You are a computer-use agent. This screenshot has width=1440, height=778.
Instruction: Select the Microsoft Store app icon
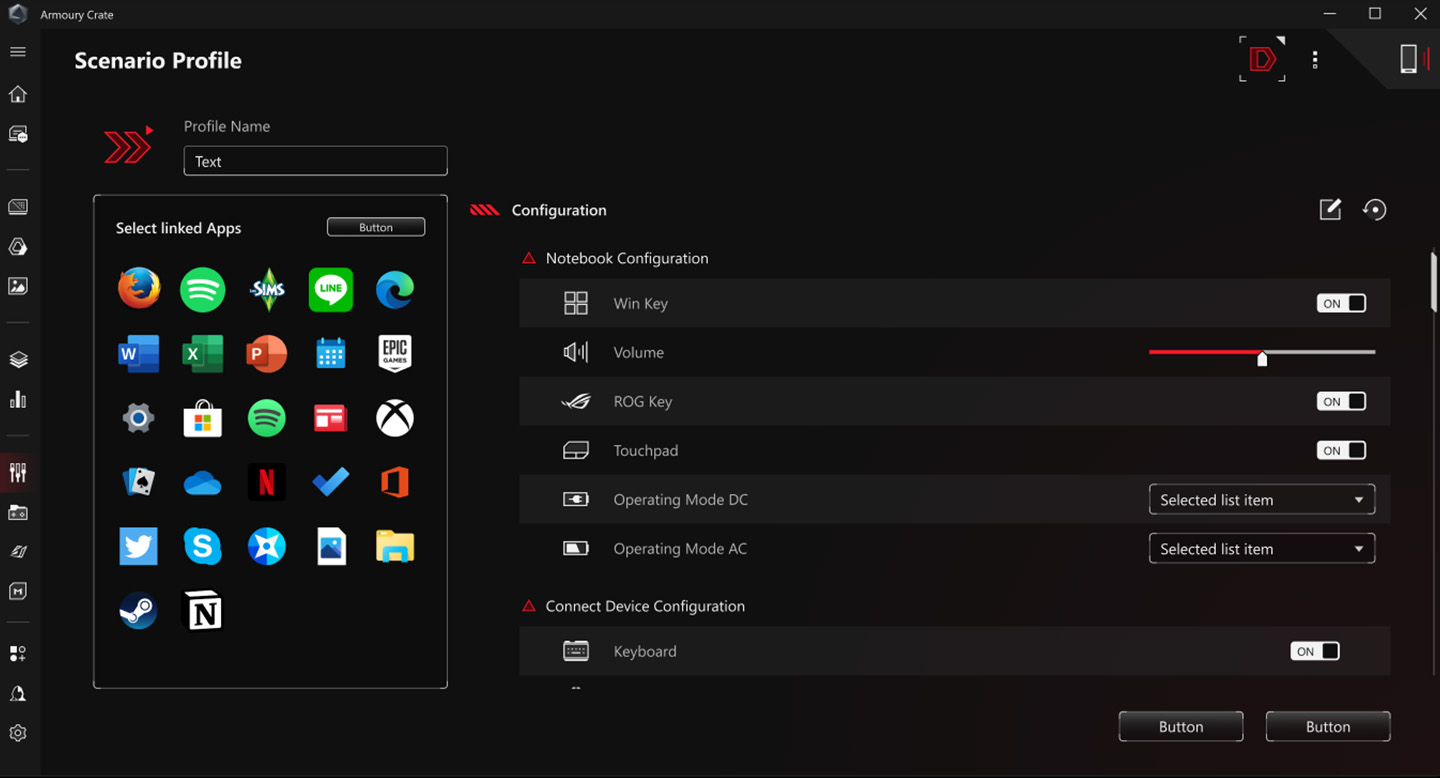203,418
